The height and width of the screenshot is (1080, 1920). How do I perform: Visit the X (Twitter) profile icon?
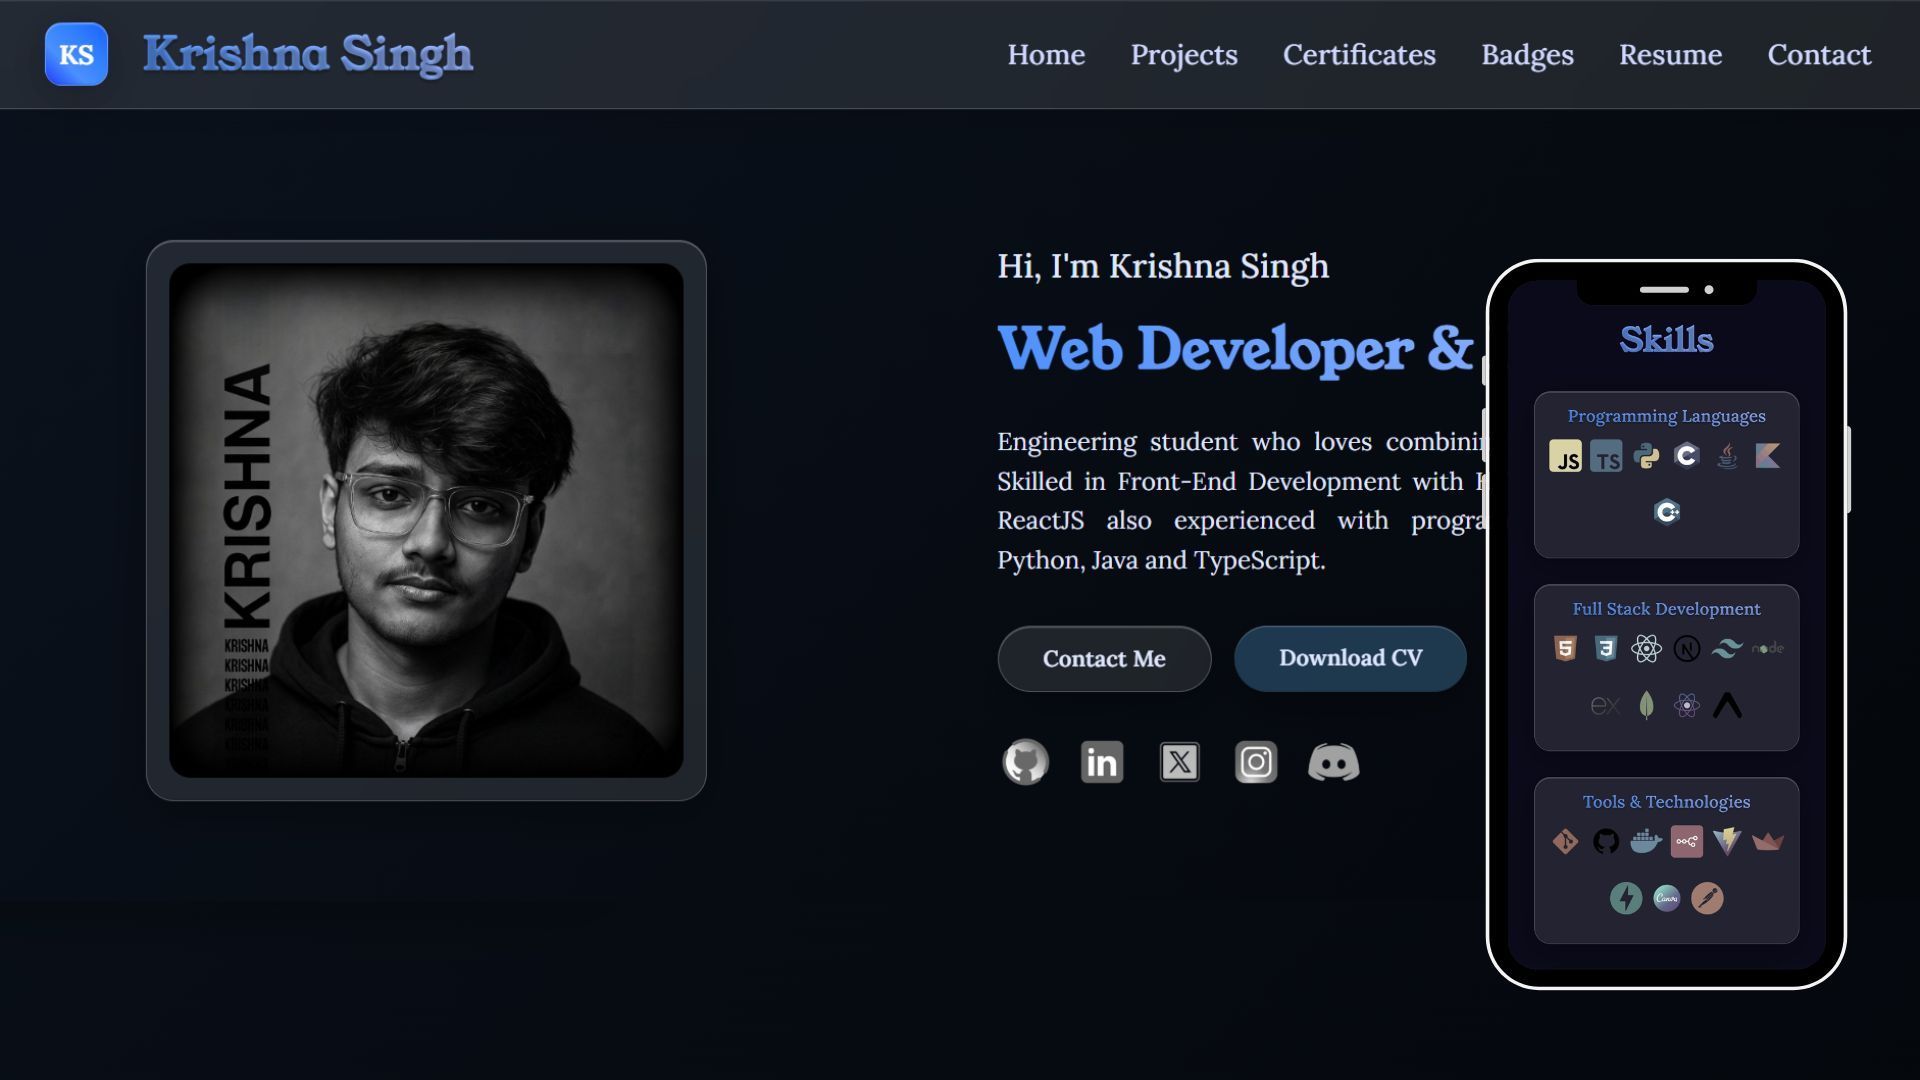[1179, 763]
